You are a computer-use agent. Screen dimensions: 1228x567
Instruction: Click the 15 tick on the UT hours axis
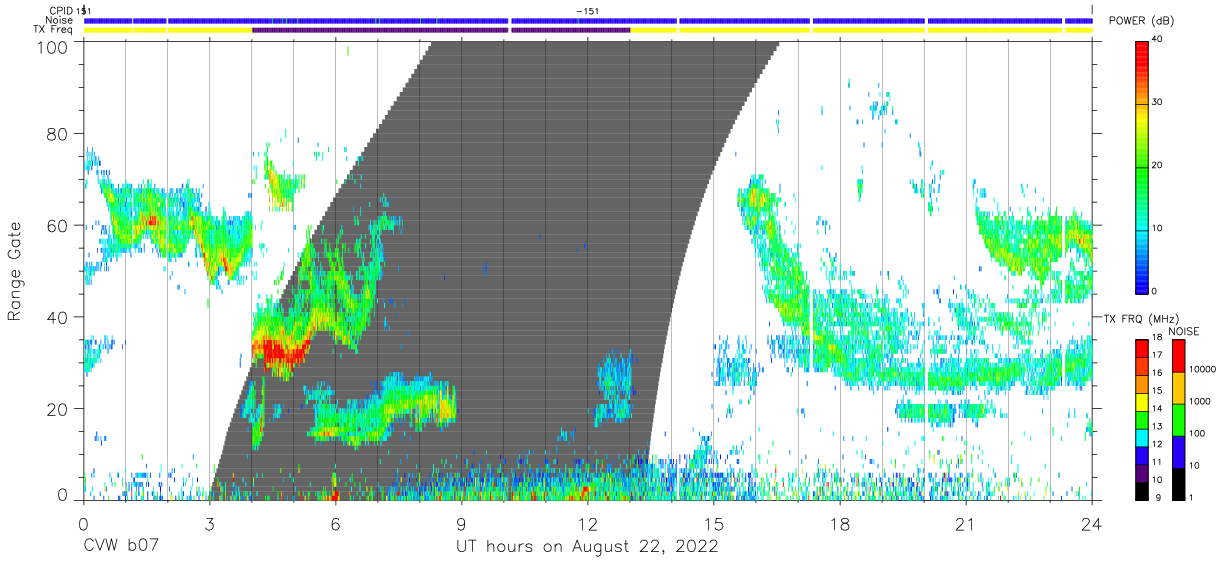click(x=714, y=522)
